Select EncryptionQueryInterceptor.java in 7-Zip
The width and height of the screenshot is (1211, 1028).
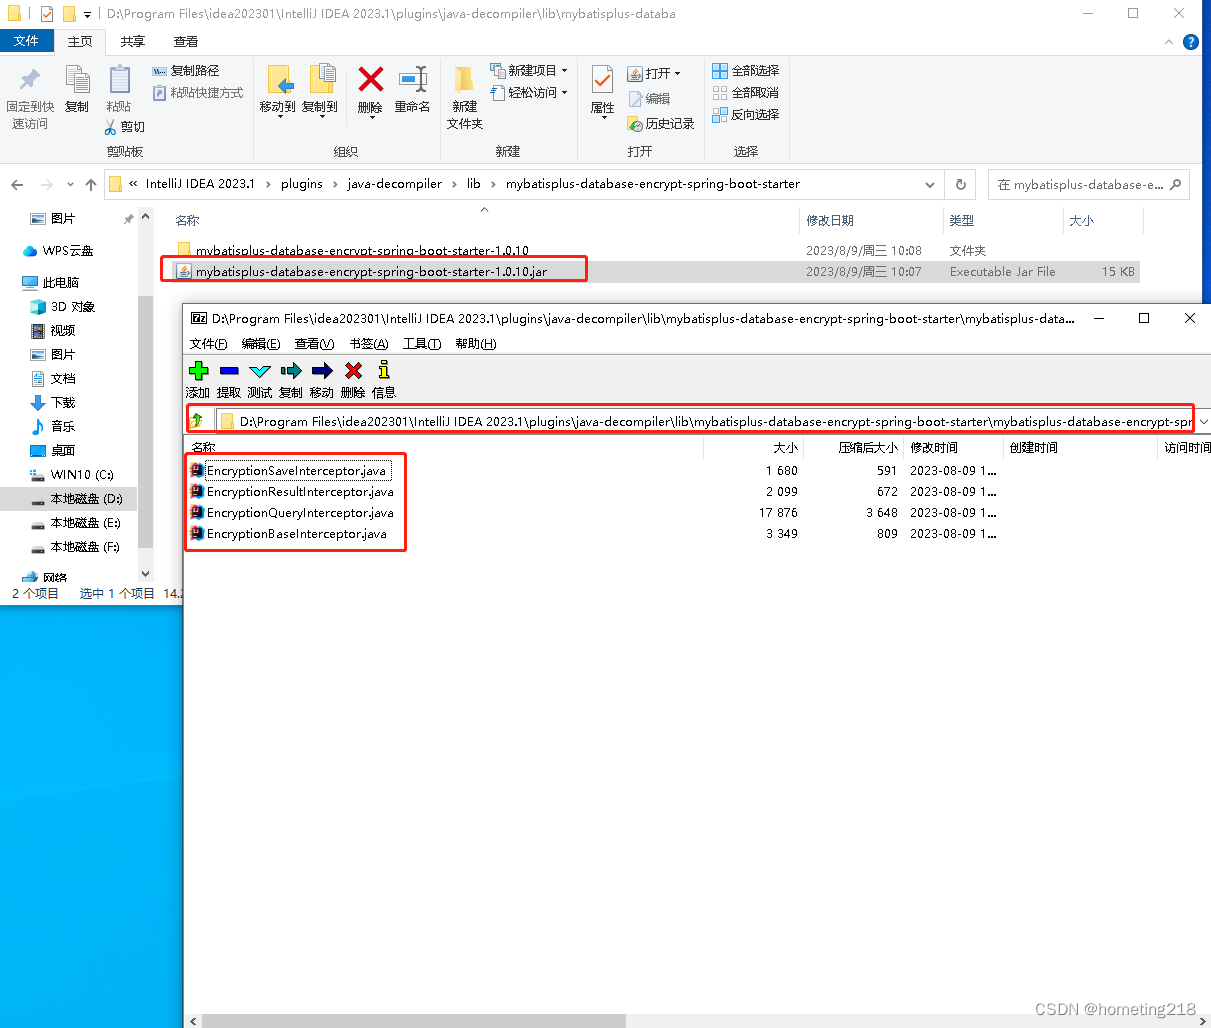click(x=300, y=513)
